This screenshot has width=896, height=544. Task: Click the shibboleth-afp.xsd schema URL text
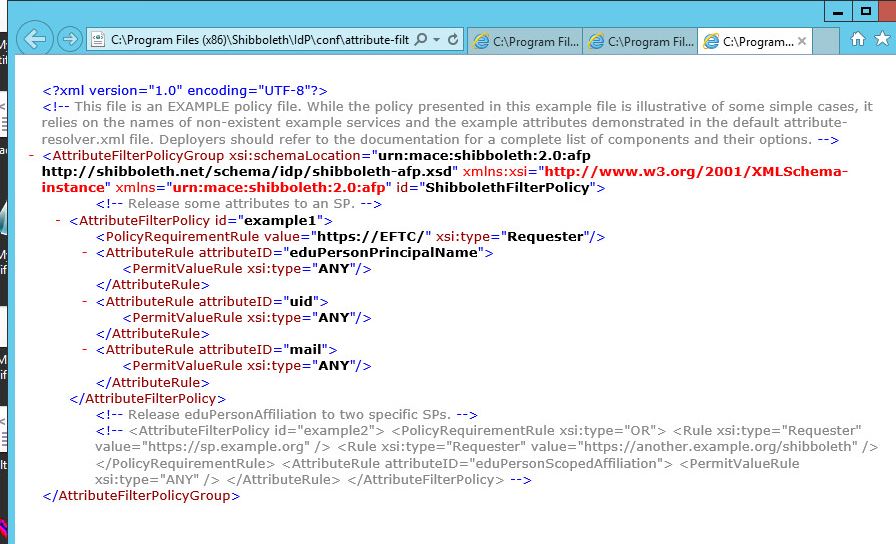tap(247, 171)
